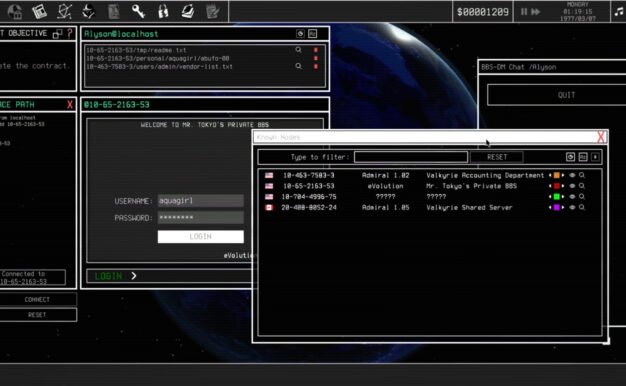626x386 pixels.
Task: Toggle visibility of Valkyrie Shared Server node
Action: (x=572, y=208)
